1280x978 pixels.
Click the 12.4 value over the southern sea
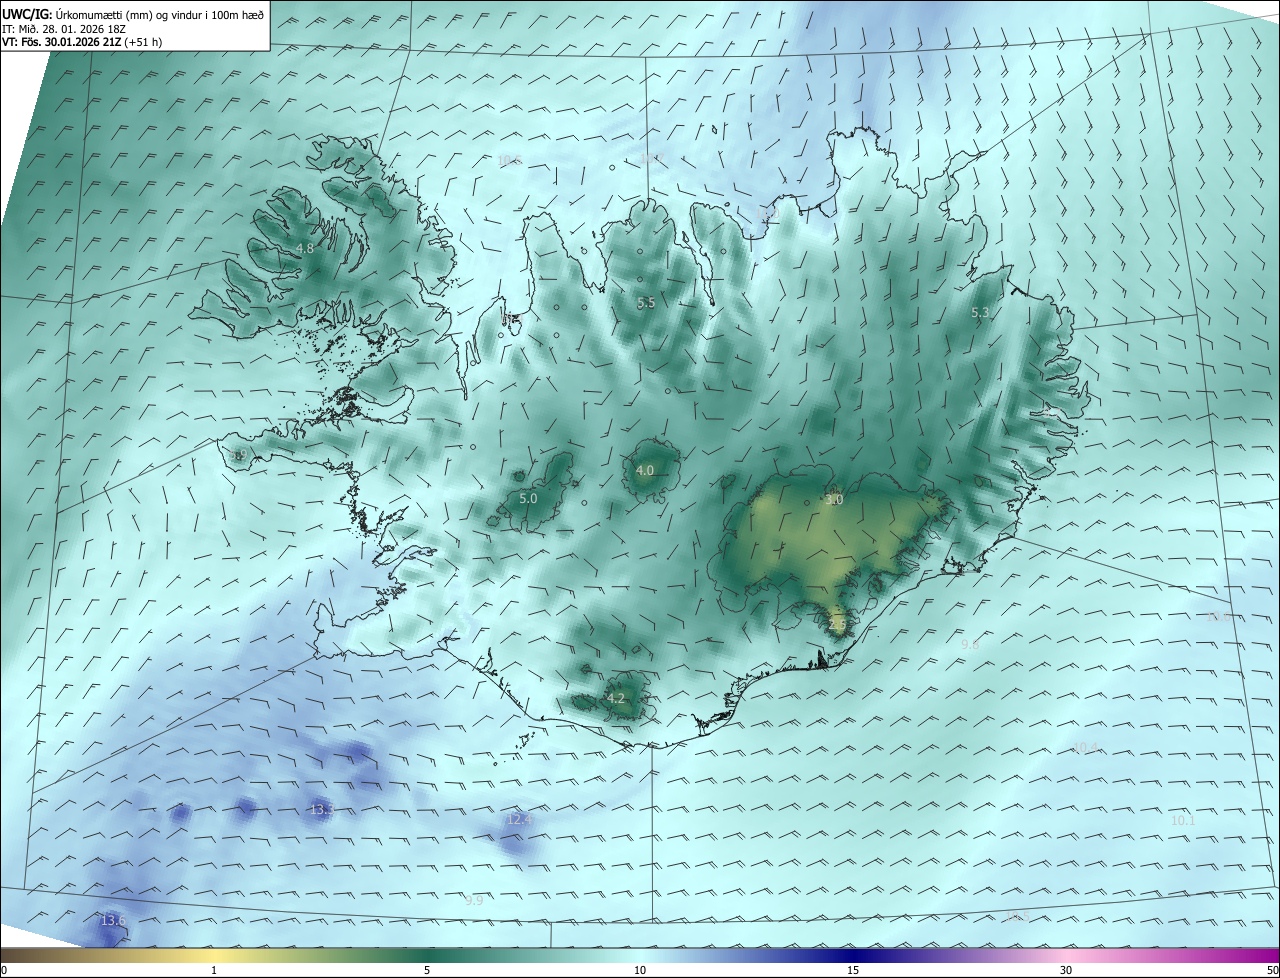[519, 819]
